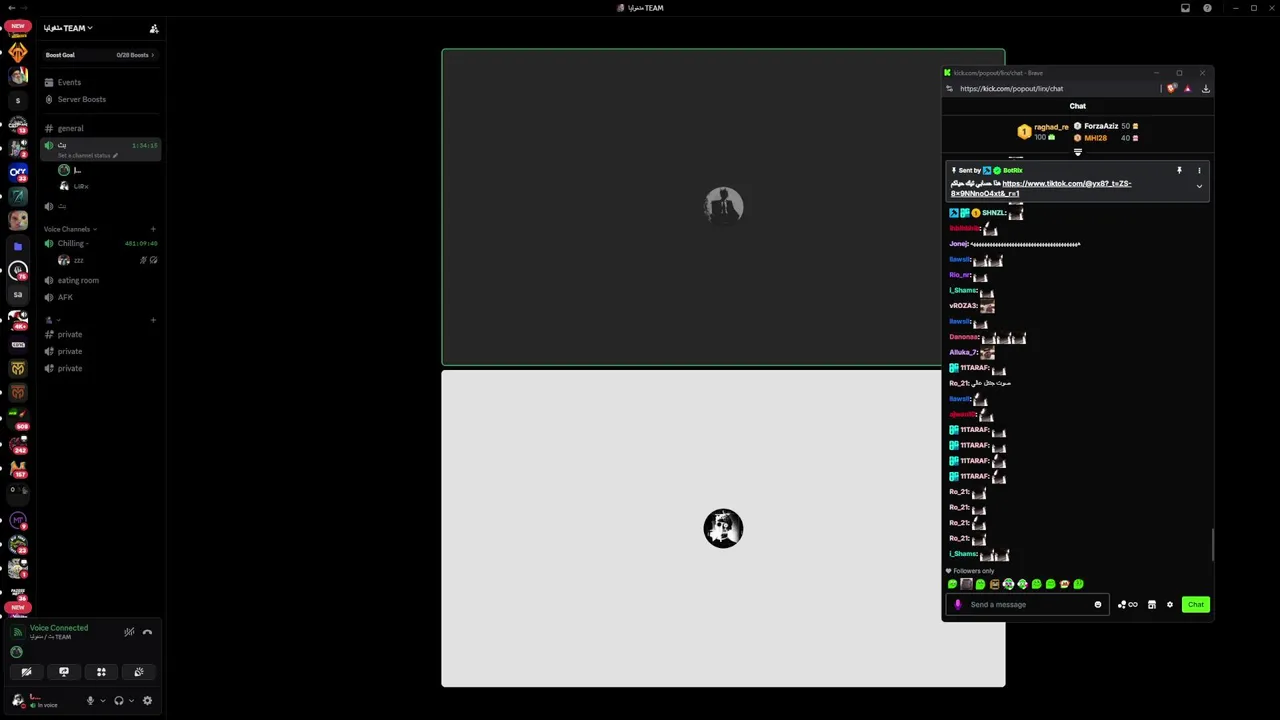Add a channel to the private category

(x=153, y=320)
